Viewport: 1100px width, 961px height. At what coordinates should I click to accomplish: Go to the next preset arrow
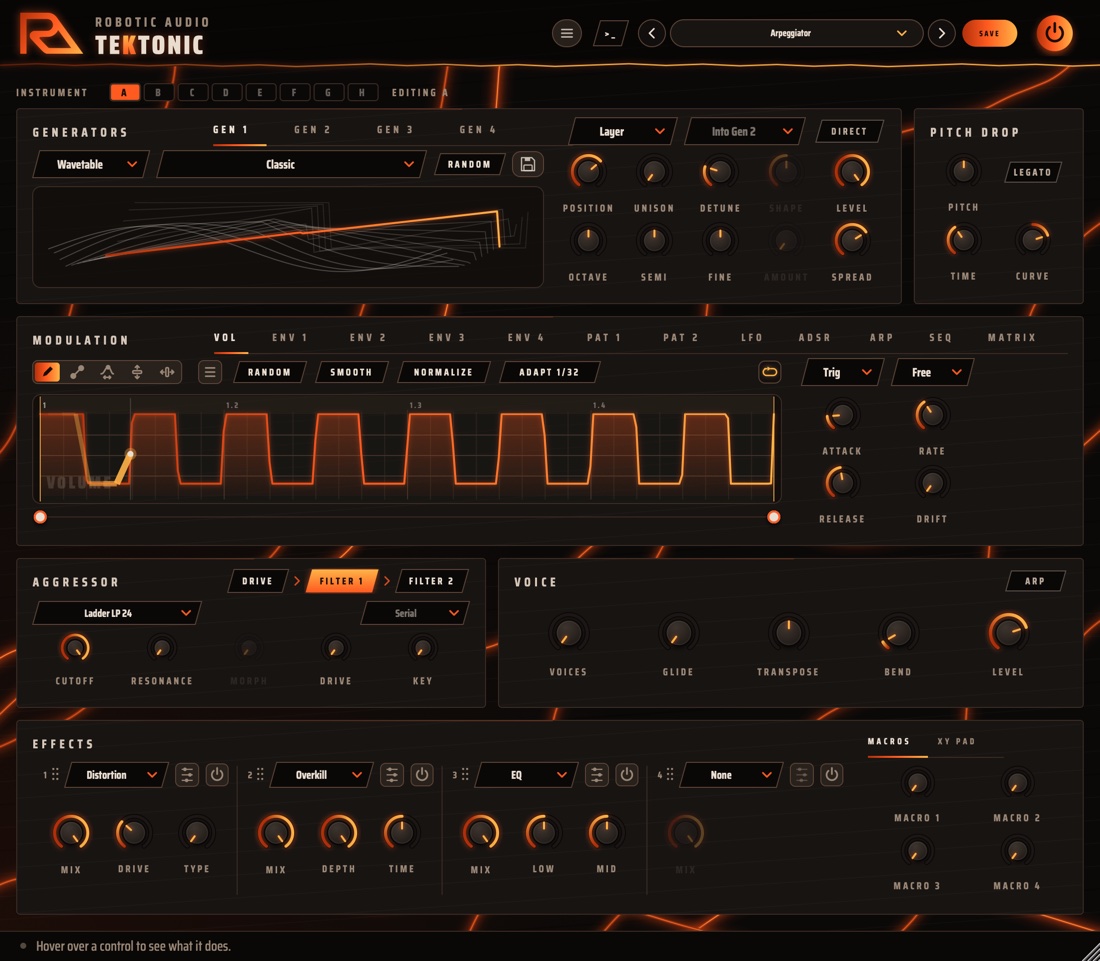coord(941,33)
